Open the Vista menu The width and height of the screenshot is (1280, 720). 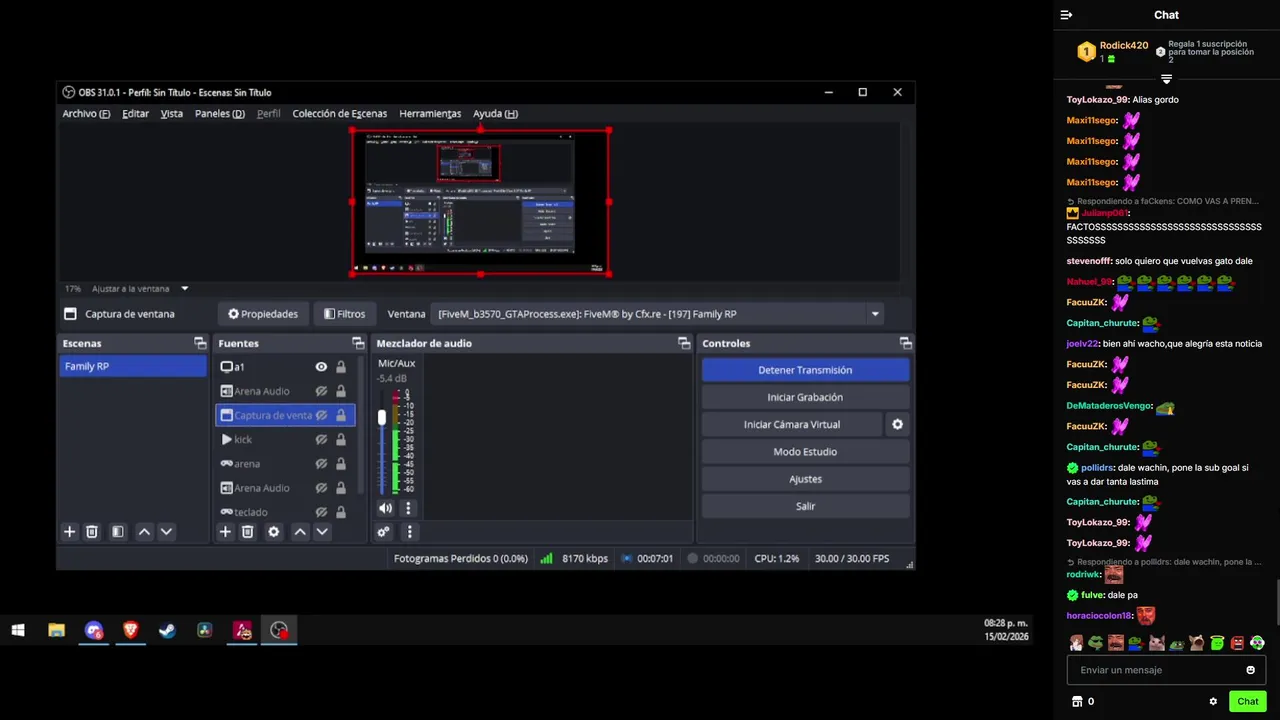171,114
